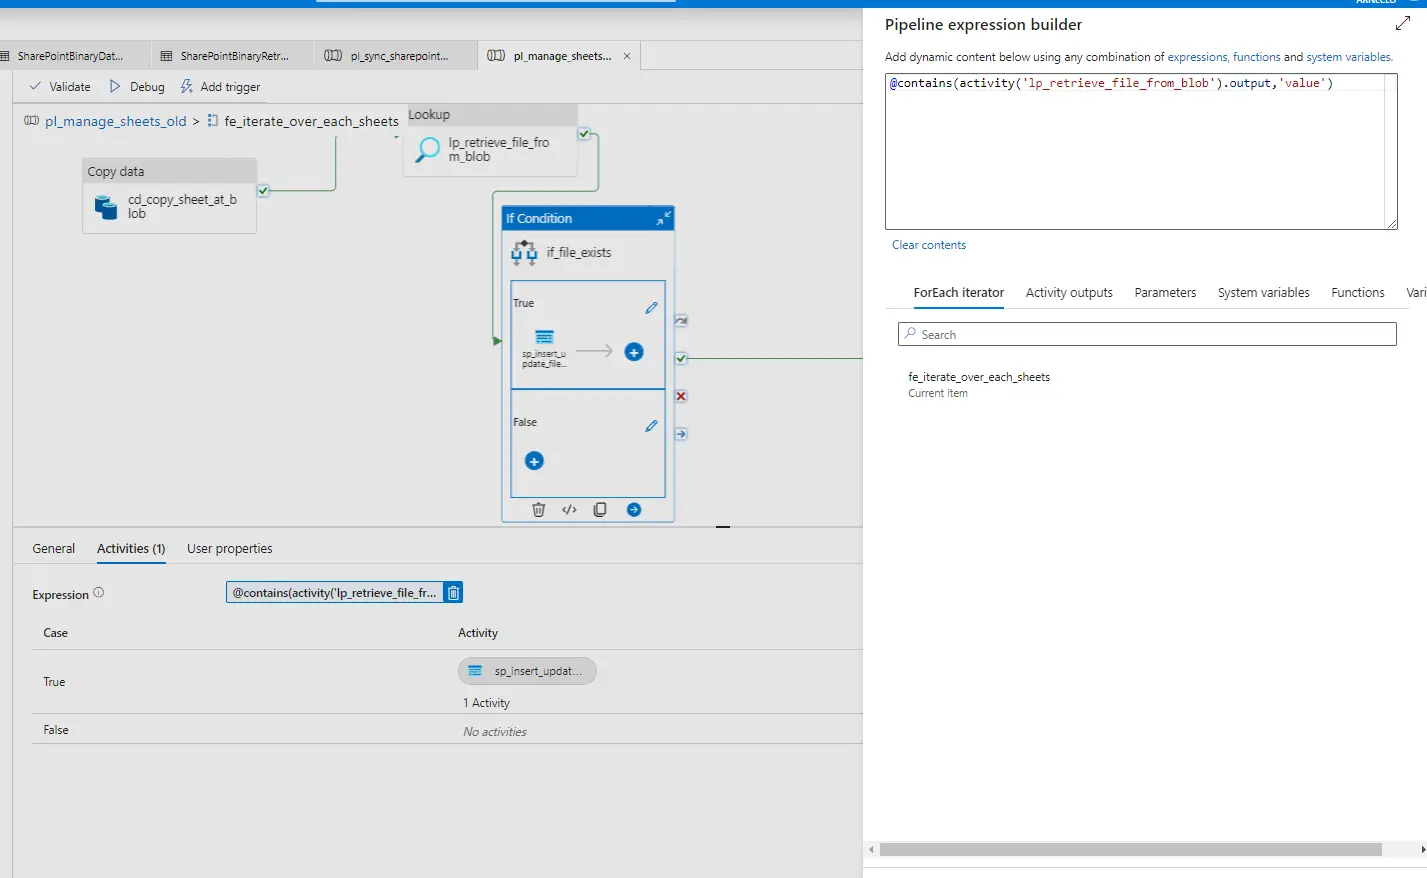Screen dimensions: 1427x878
Task: Click the failure output X on If Condition
Action: click(x=681, y=396)
